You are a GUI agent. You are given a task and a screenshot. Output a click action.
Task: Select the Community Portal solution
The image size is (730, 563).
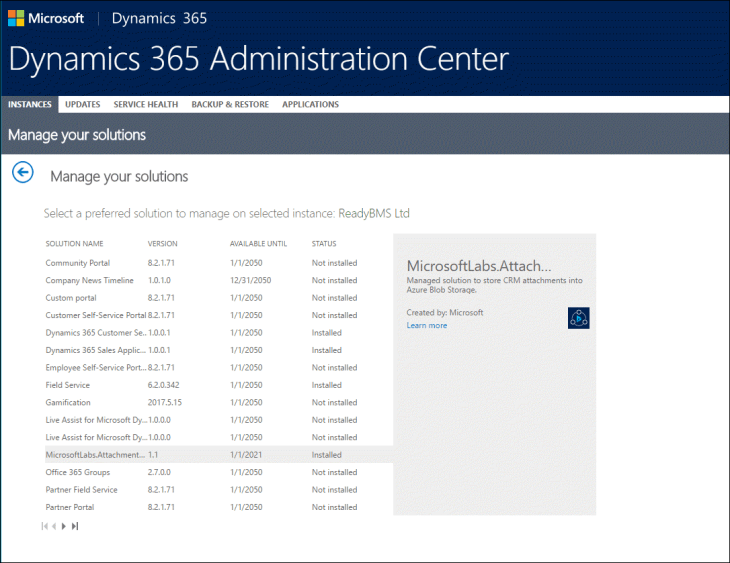(x=219, y=263)
